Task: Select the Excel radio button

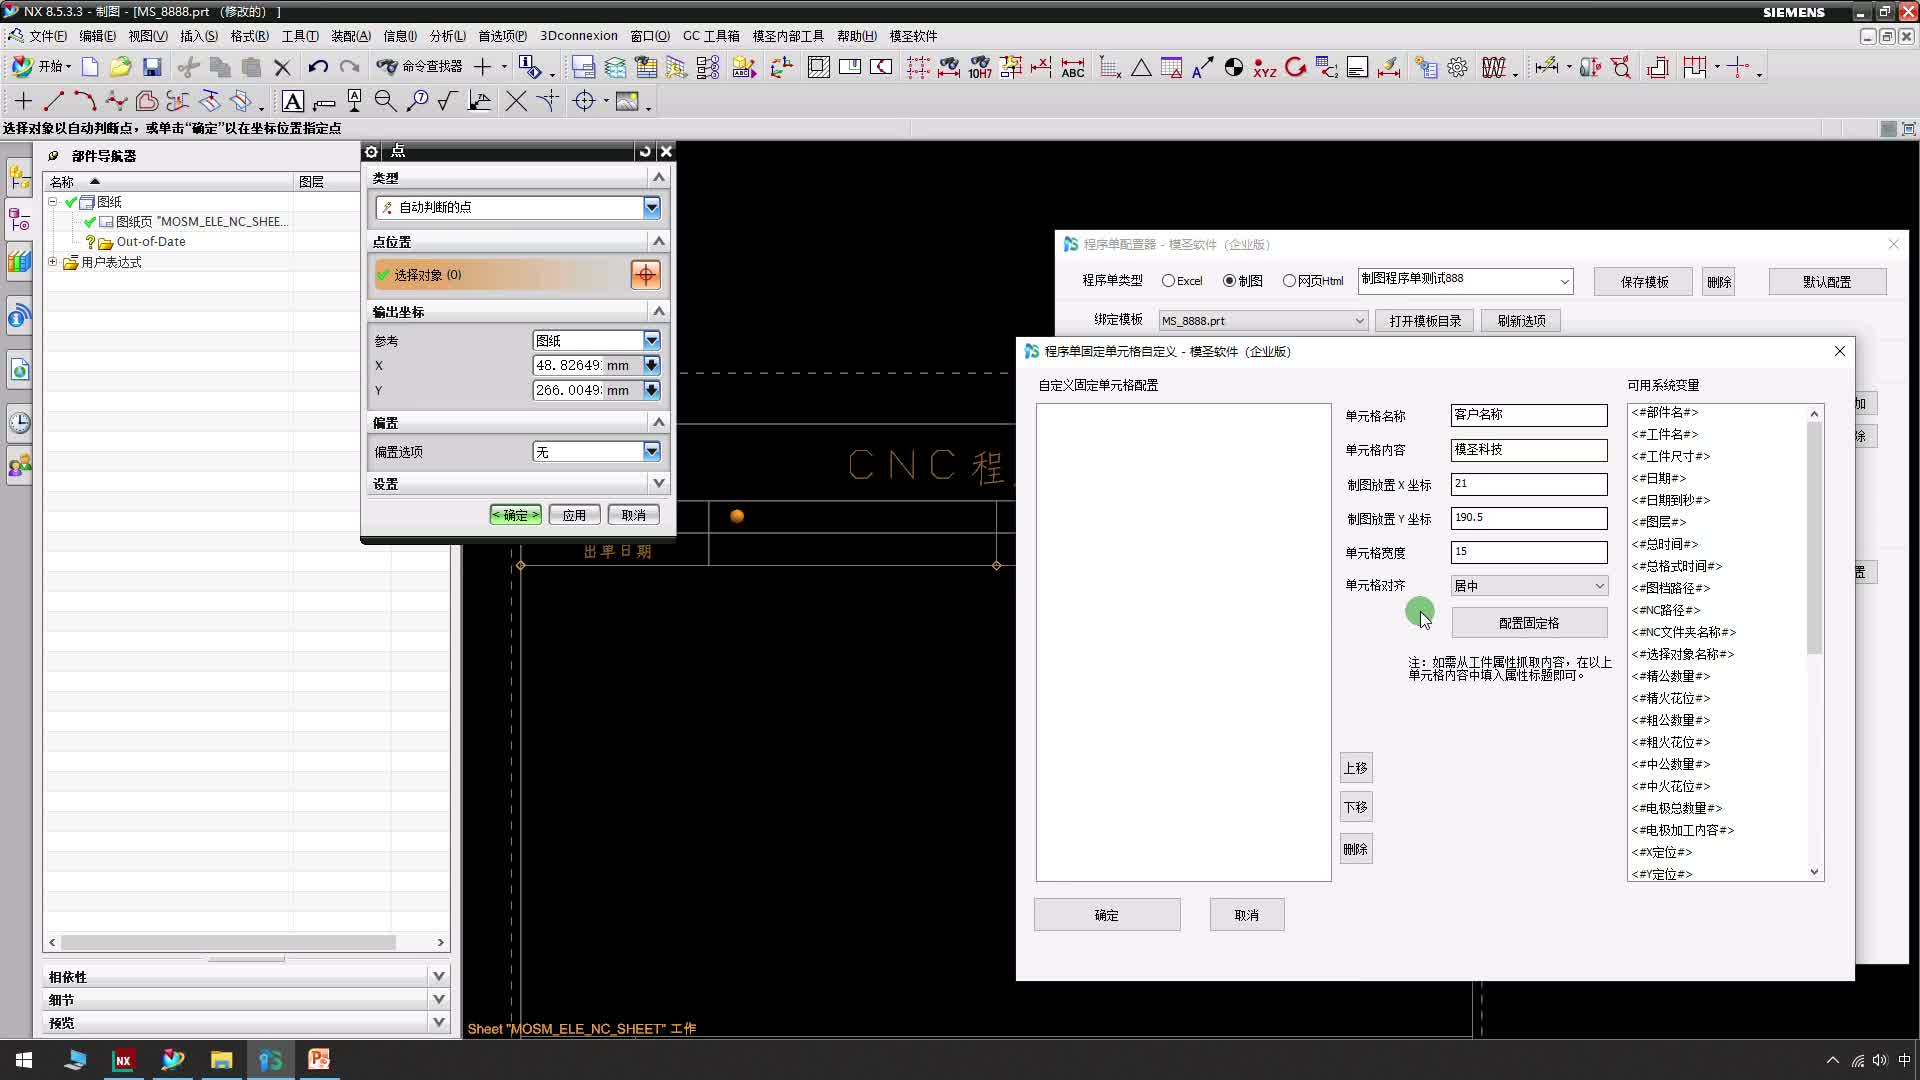Action: pos(1168,281)
